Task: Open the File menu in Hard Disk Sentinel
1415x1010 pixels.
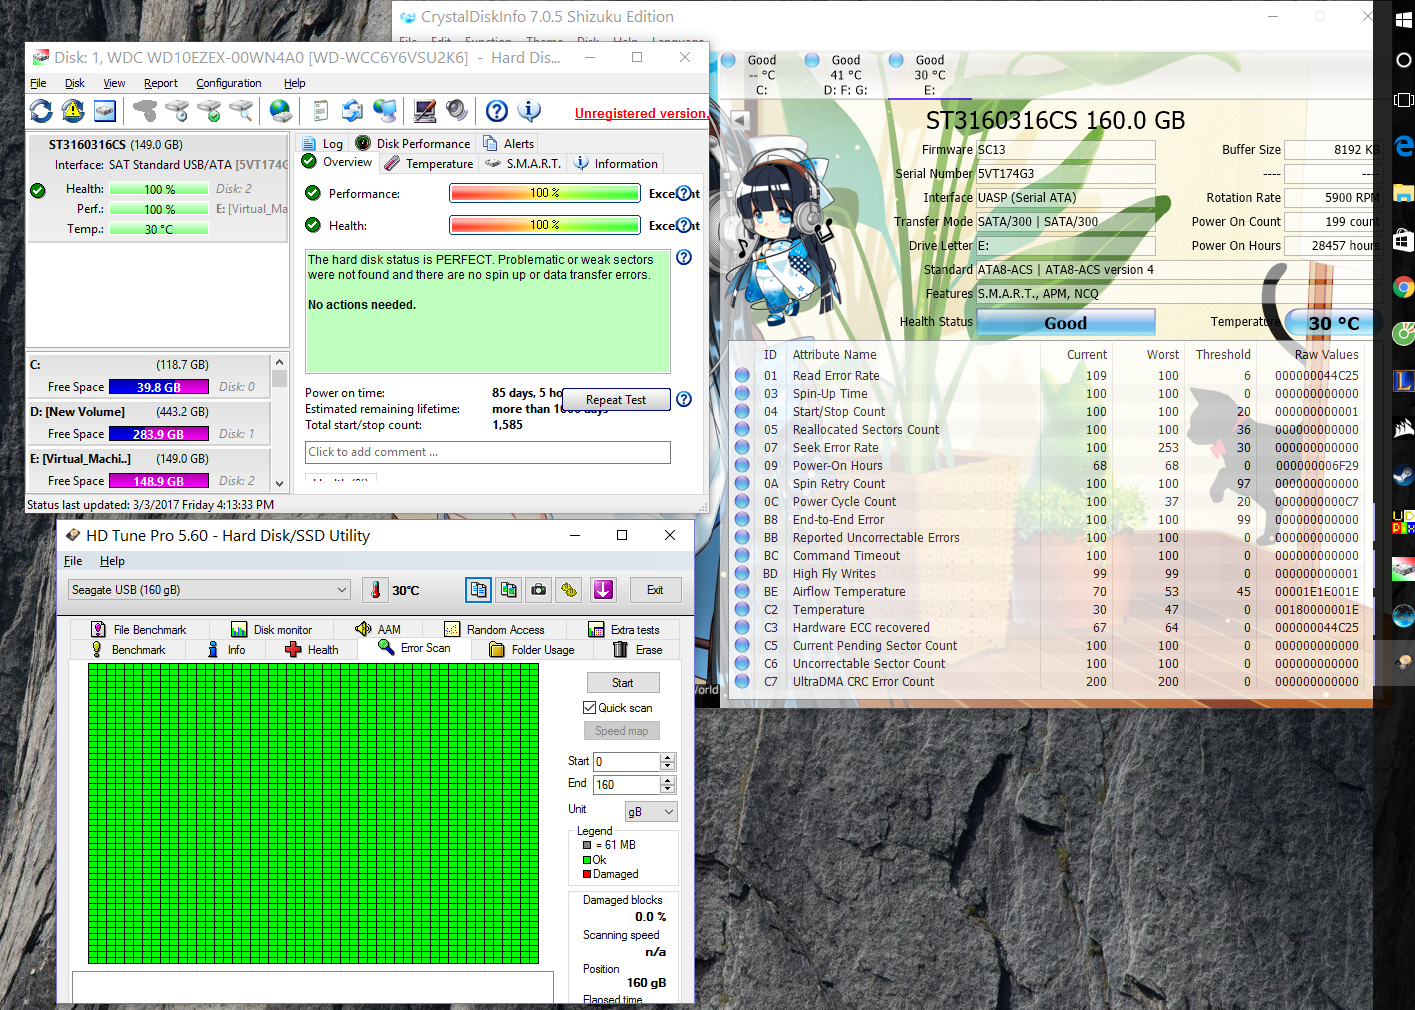Action: (38, 83)
